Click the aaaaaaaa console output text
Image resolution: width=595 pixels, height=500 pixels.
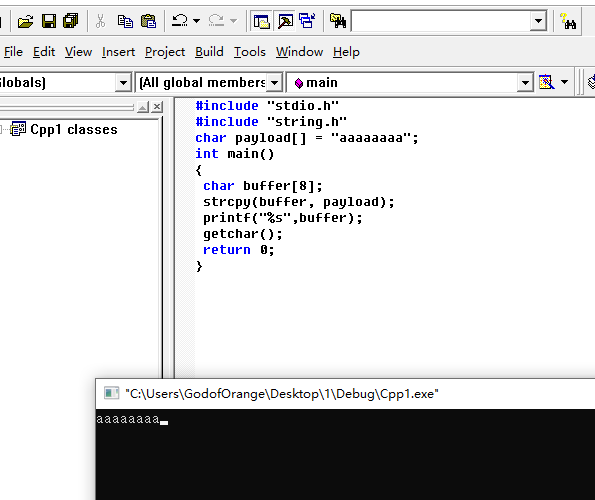click(128, 419)
